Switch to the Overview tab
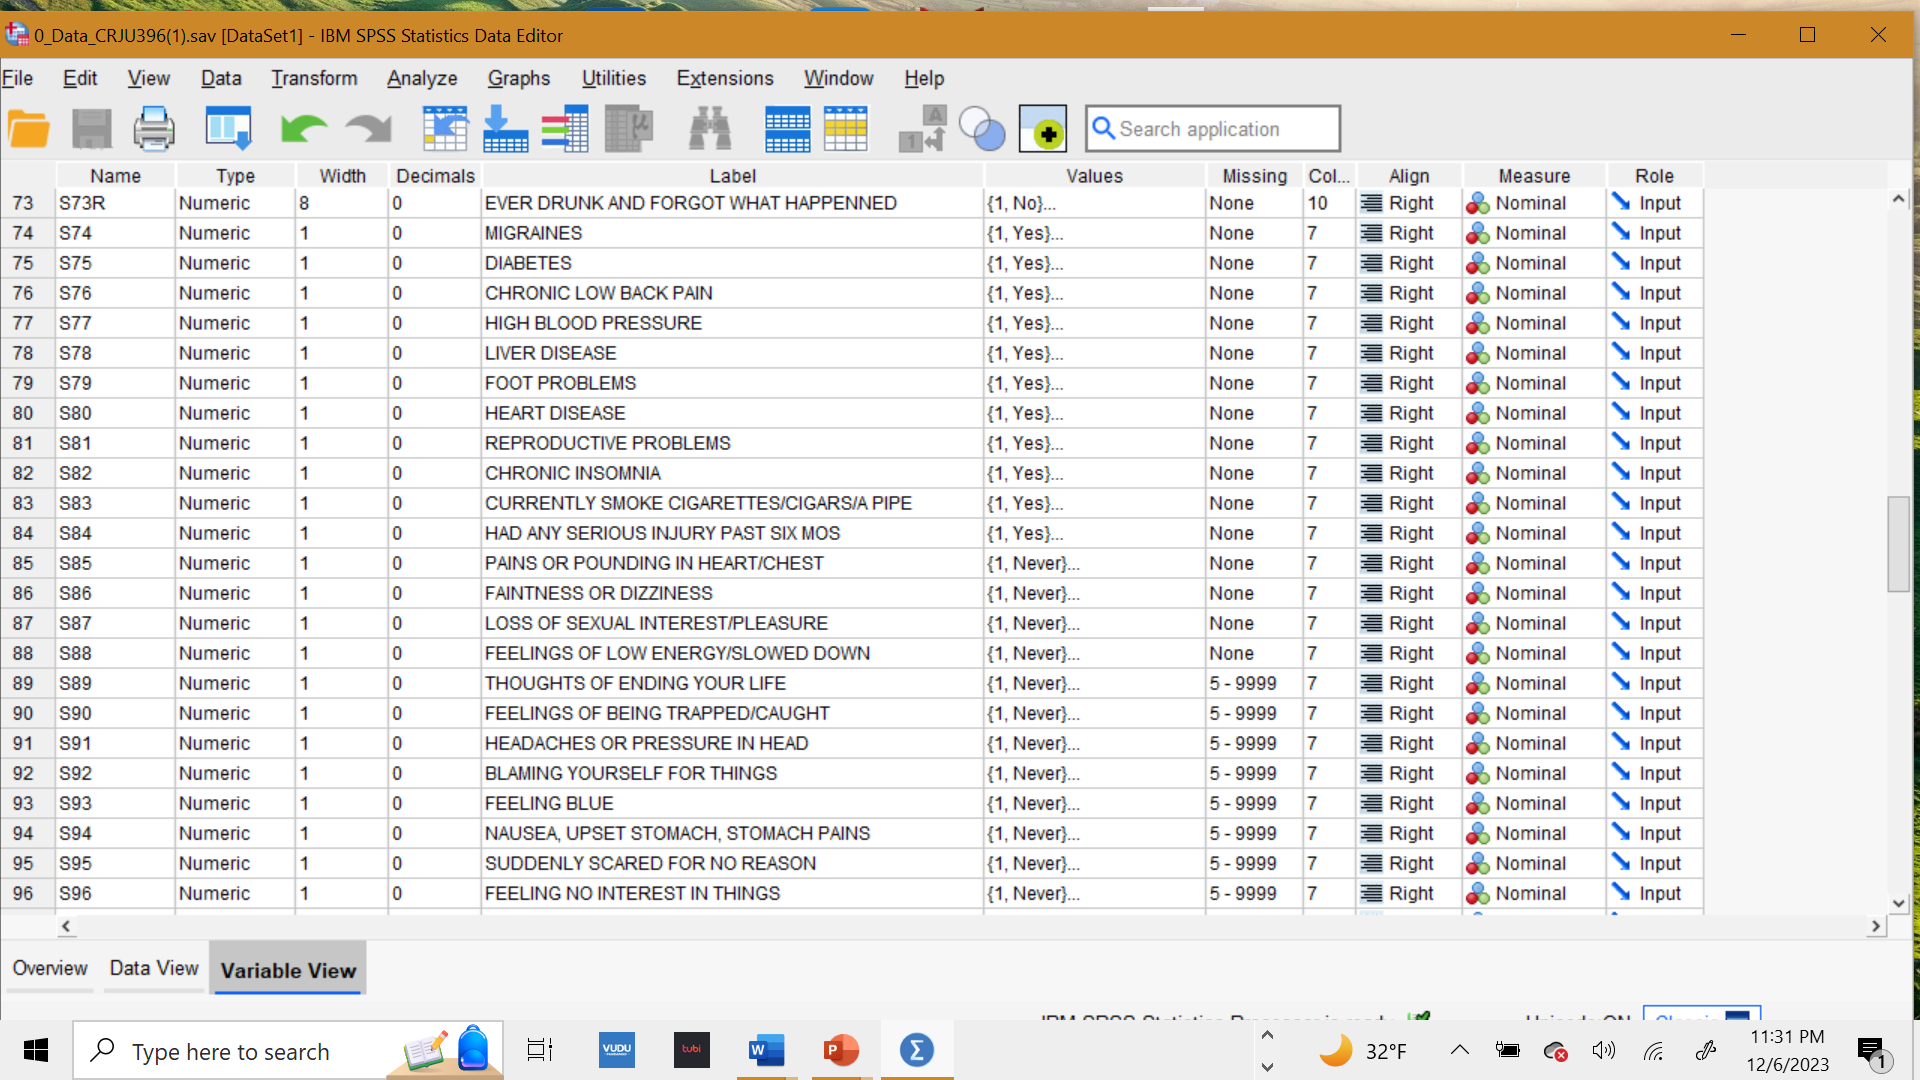Viewport: 1920px width, 1080px height. 50,968
